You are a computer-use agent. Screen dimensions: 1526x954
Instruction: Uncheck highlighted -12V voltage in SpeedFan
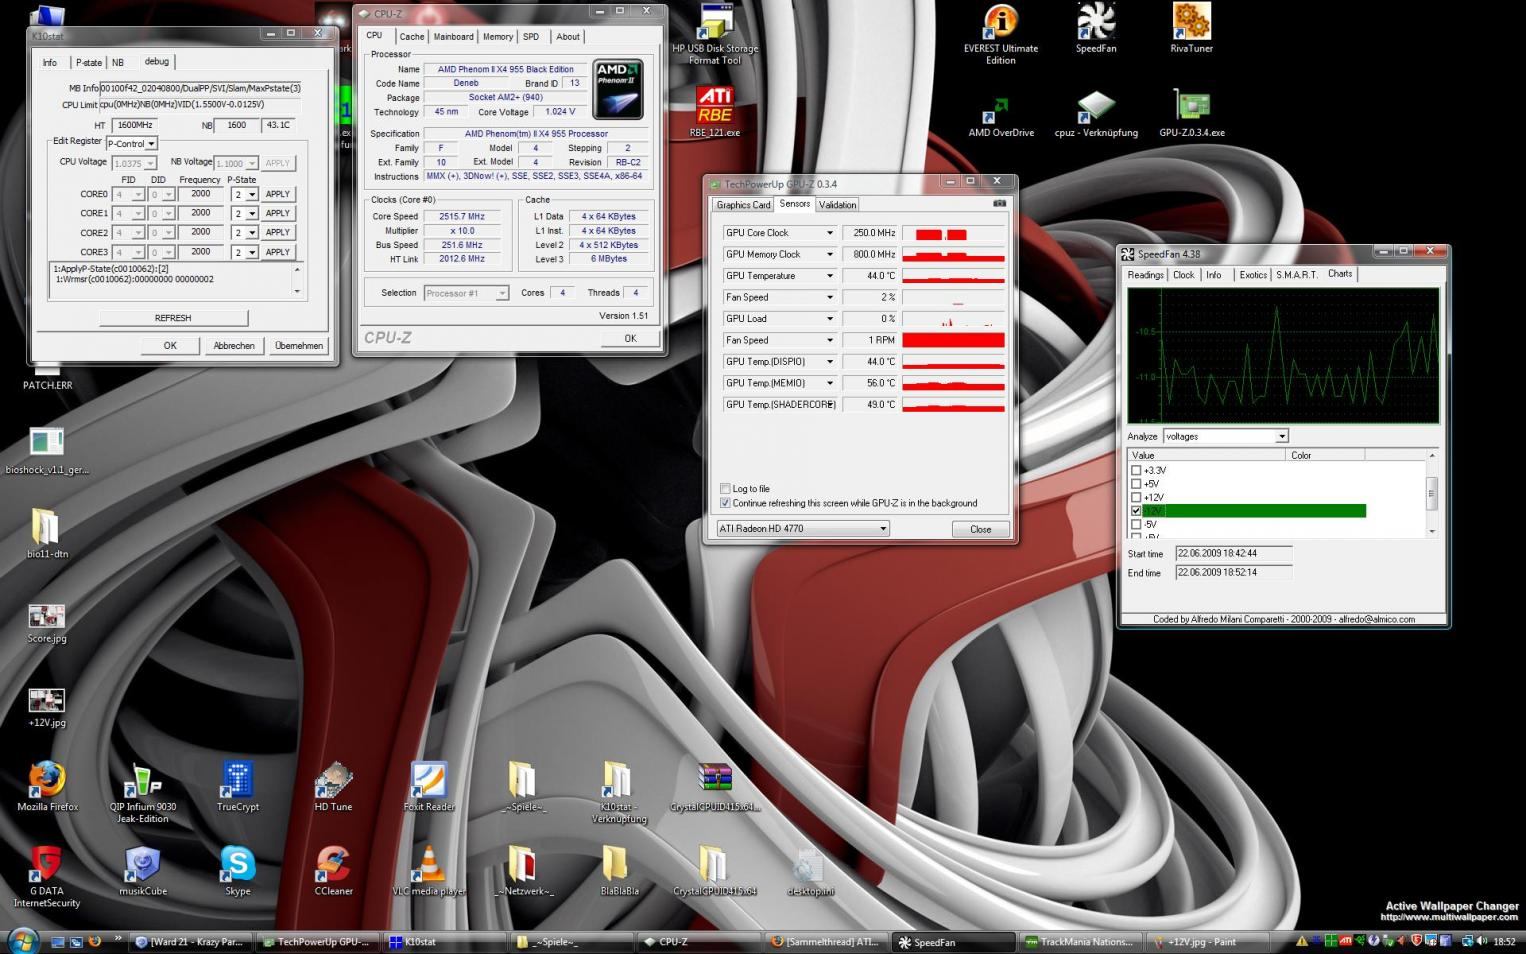pos(1136,511)
